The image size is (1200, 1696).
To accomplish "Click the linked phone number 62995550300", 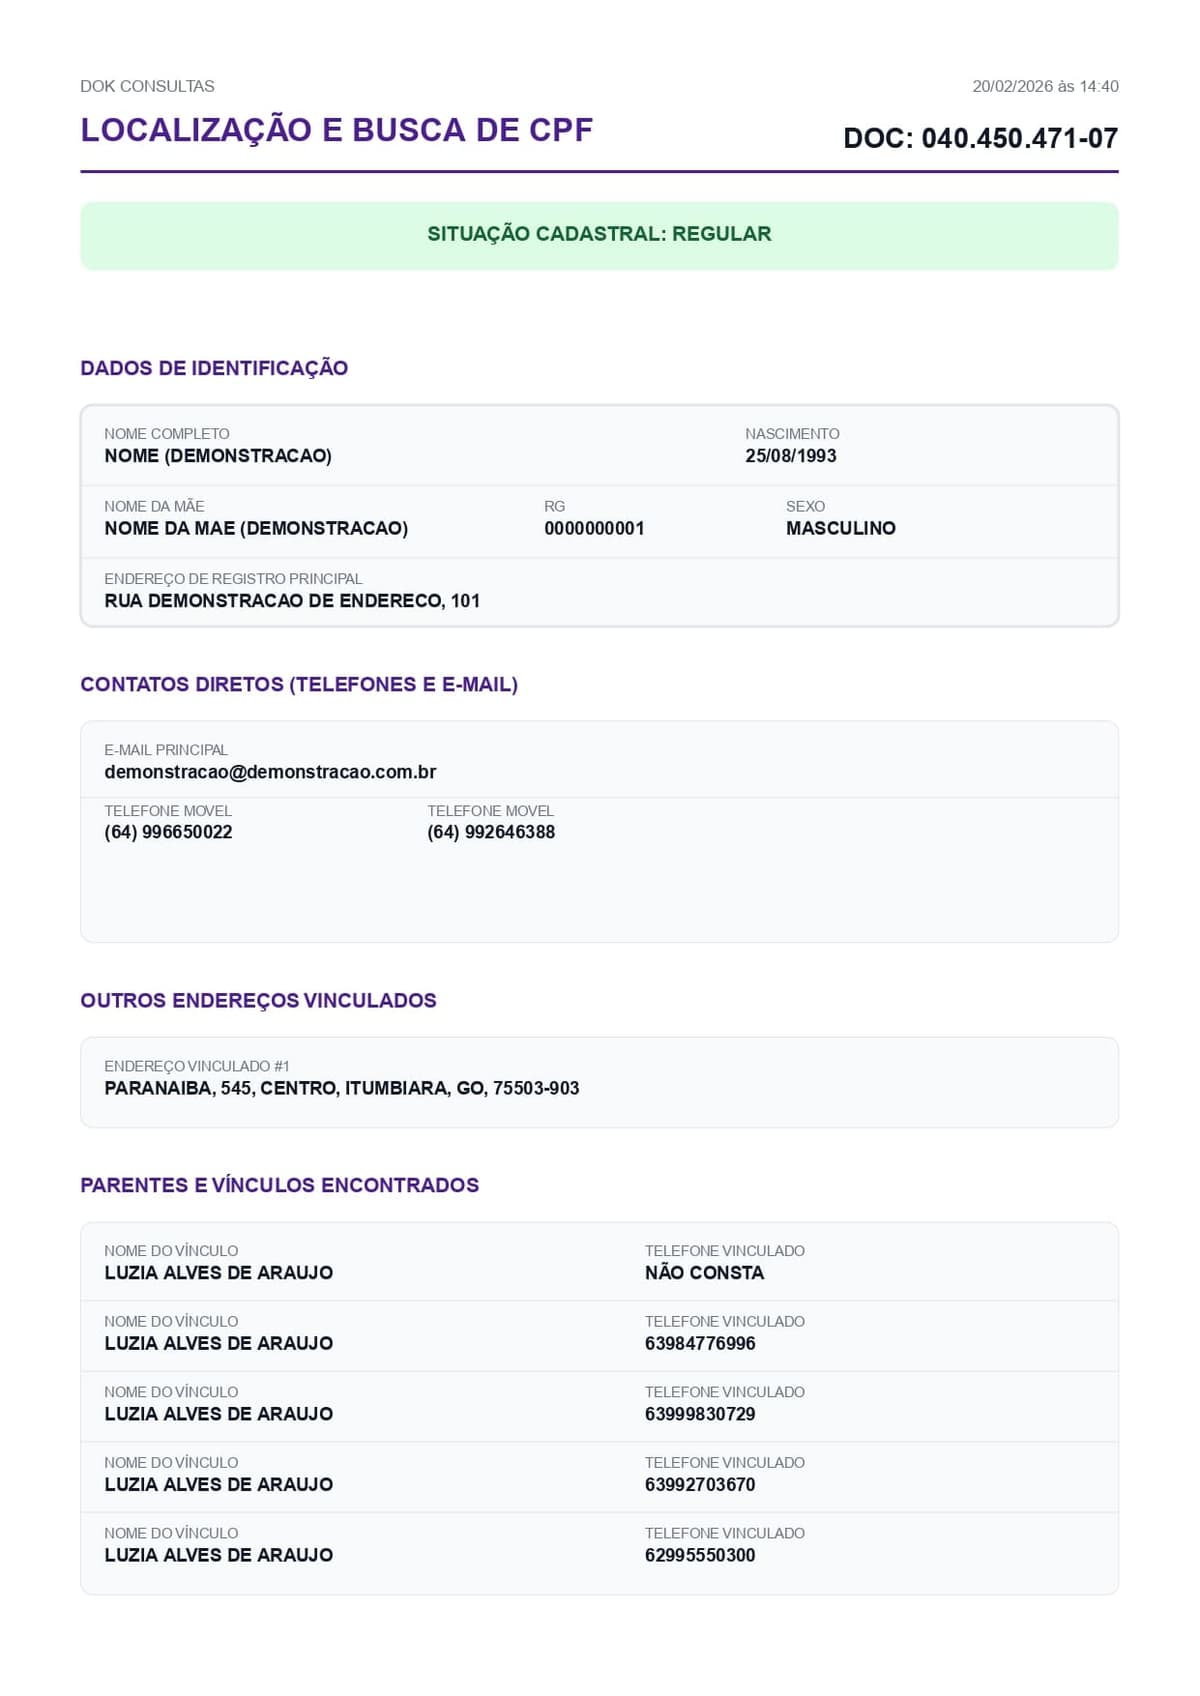I will coord(700,1556).
